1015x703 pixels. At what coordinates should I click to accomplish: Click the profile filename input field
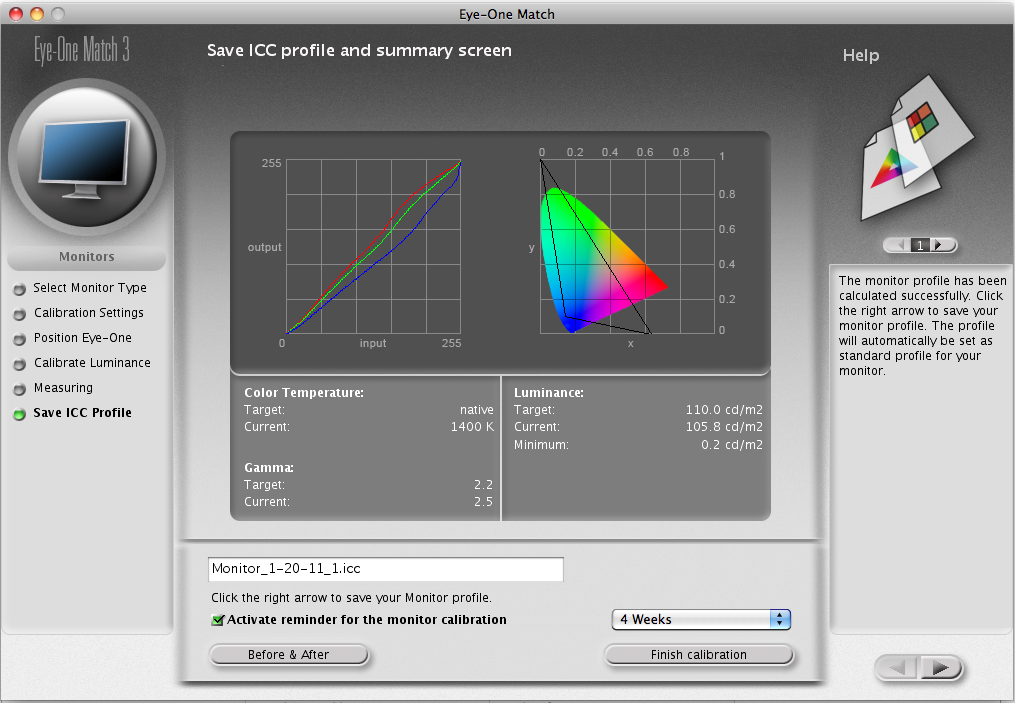tap(386, 569)
